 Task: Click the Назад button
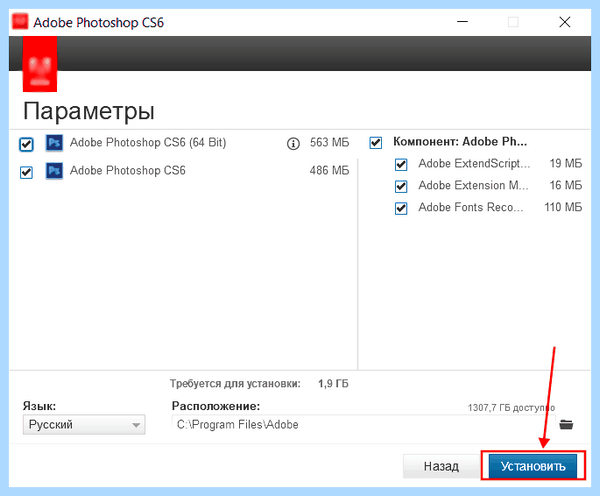point(441,466)
